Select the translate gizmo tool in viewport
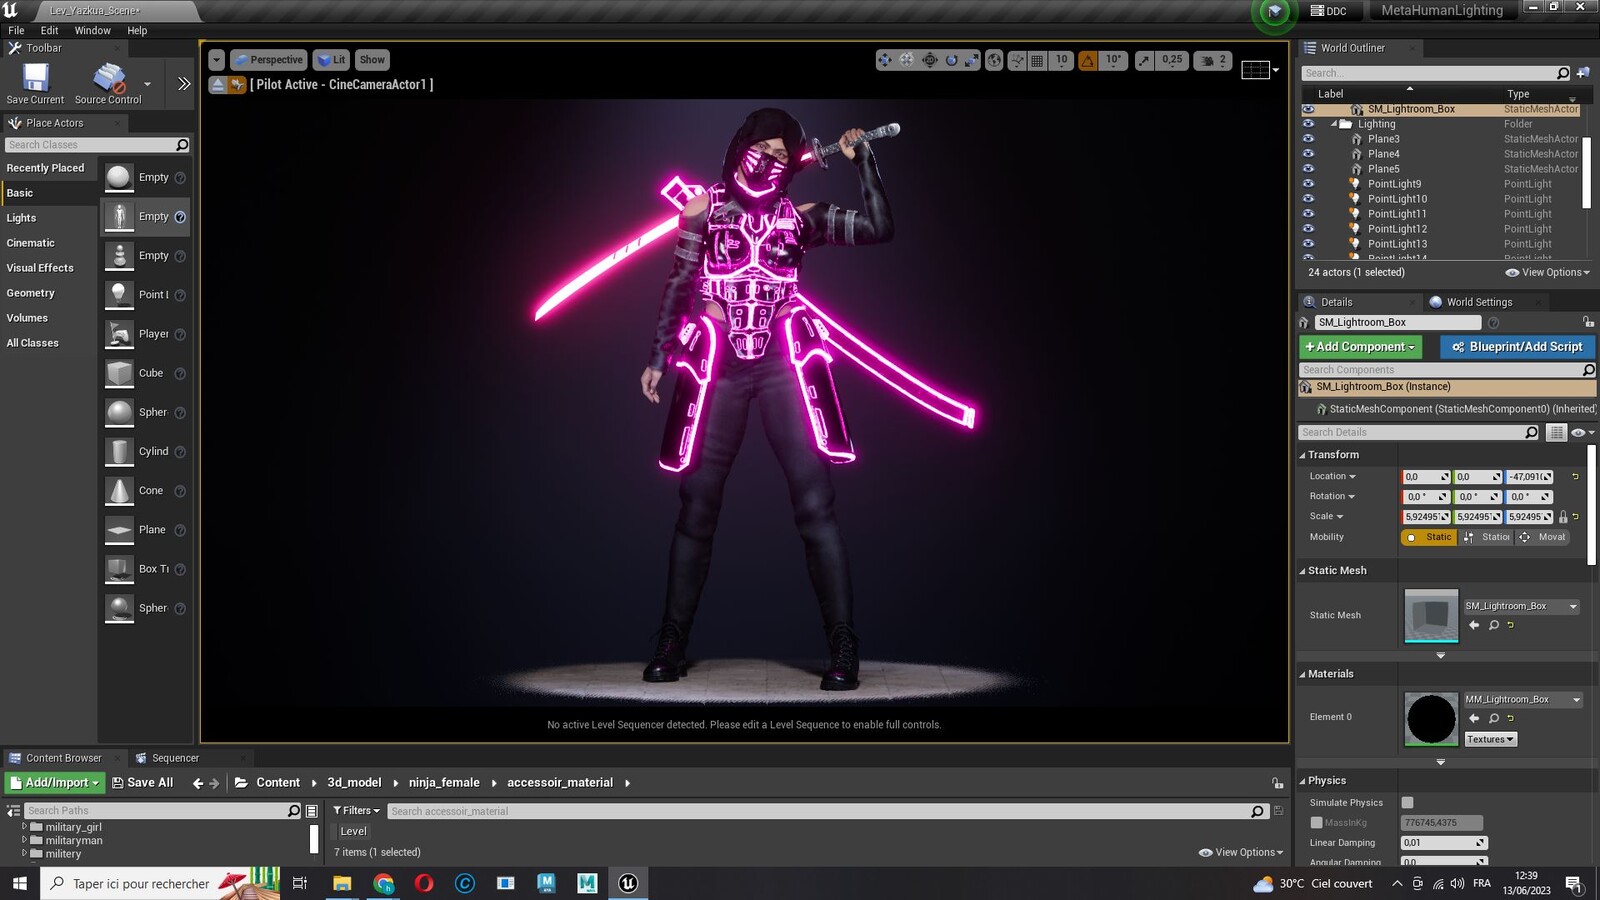This screenshot has width=1600, height=900. [x=884, y=60]
